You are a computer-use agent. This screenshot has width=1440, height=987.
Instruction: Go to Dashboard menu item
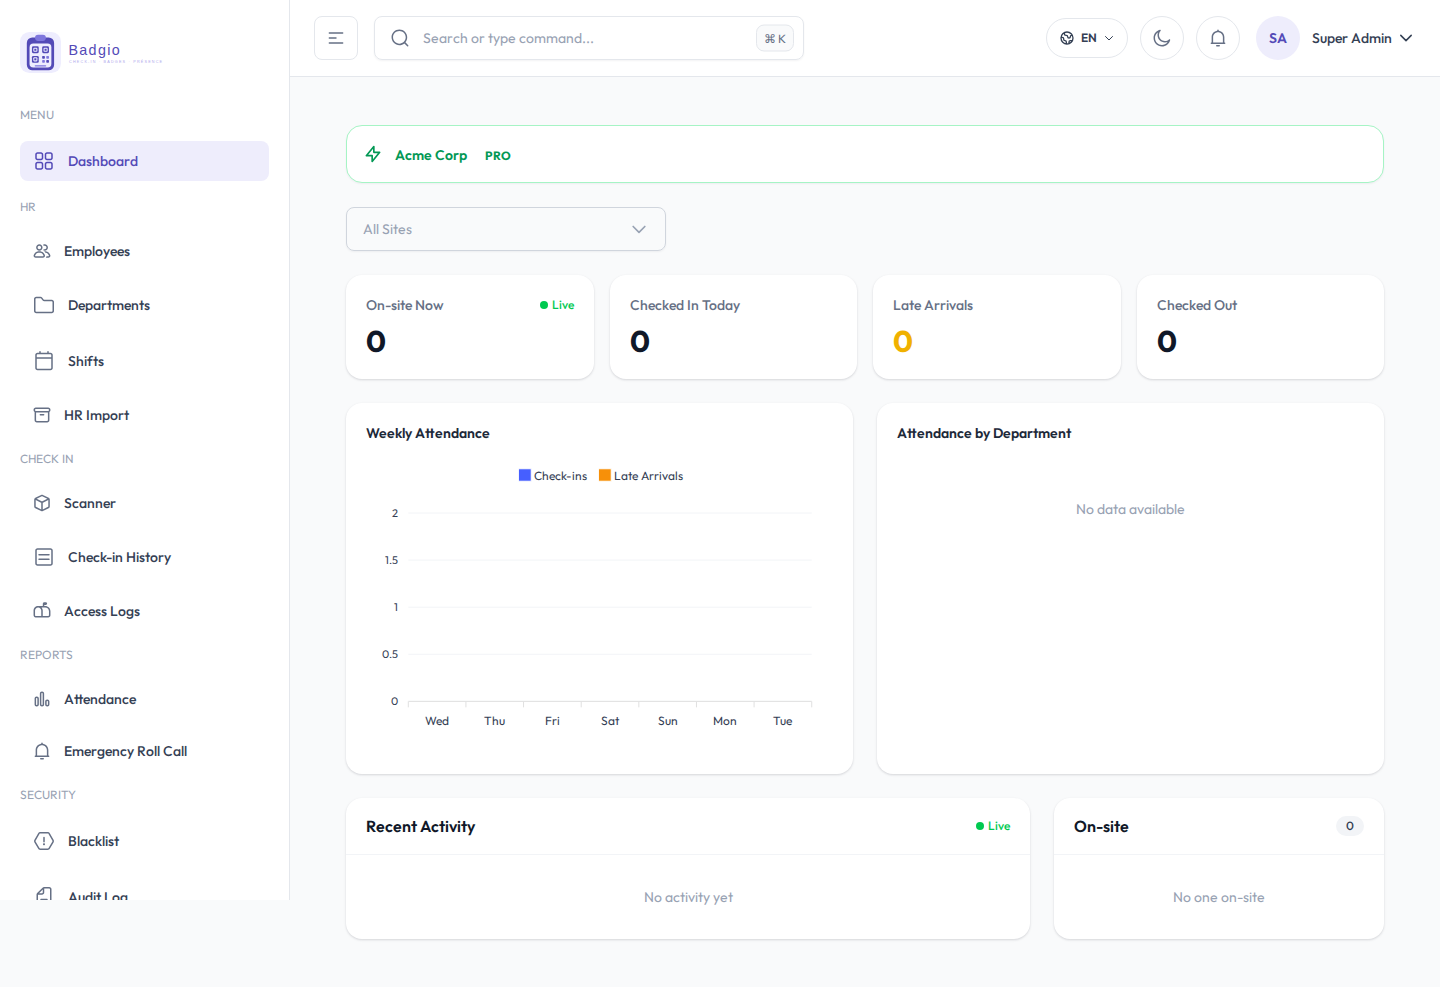[x=144, y=161]
